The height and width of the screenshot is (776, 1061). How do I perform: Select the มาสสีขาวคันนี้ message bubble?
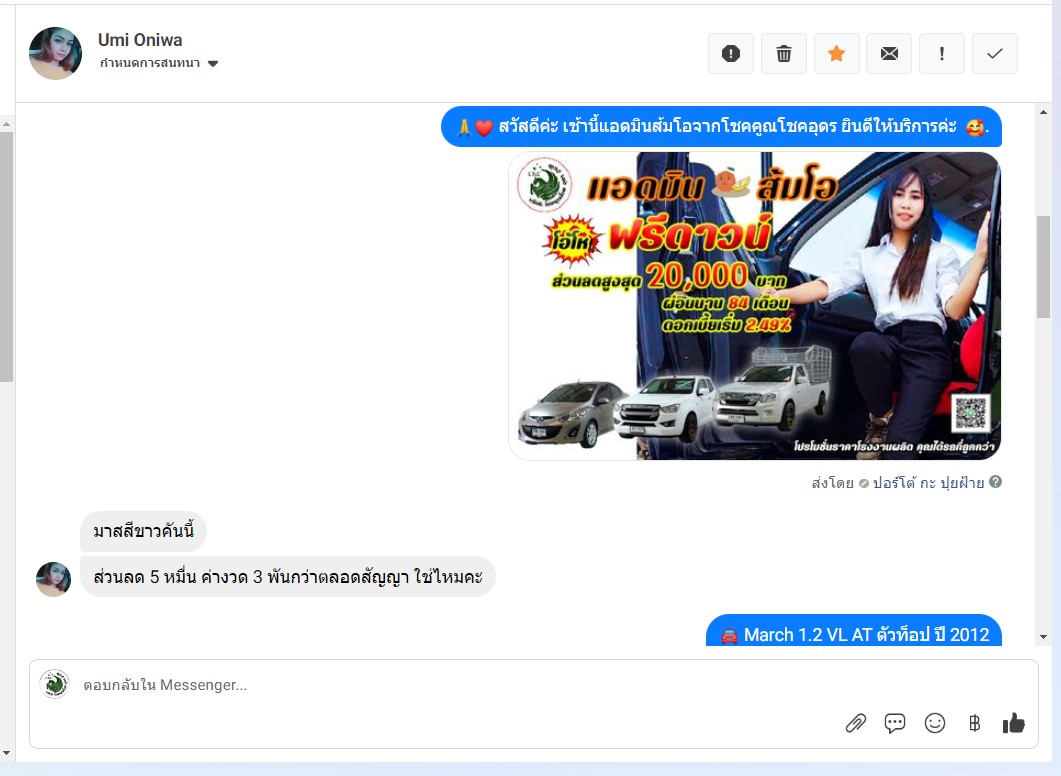(143, 531)
